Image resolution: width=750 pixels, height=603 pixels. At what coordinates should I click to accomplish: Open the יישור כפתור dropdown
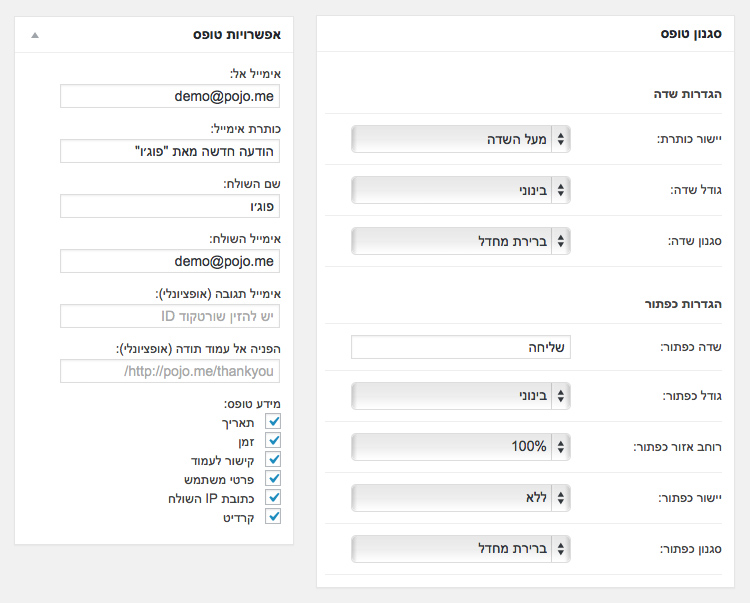pos(461,497)
